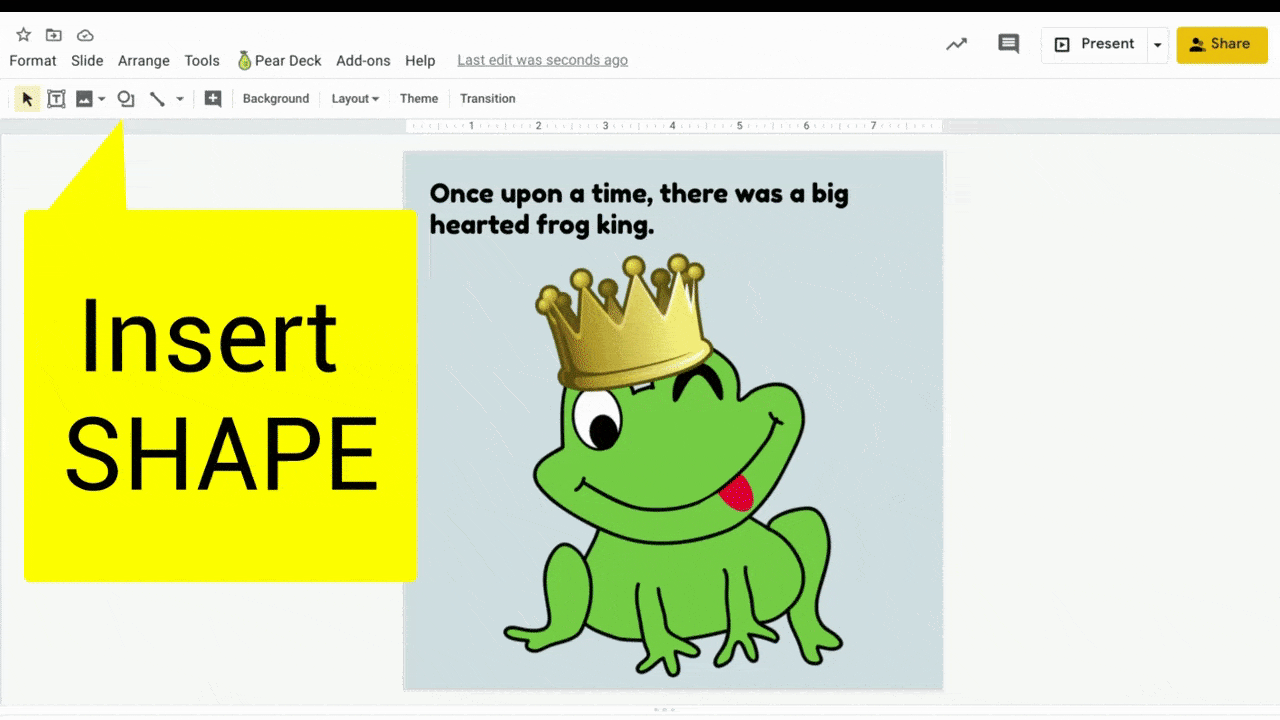
Task: Click the insert image icon
Action: point(84,99)
